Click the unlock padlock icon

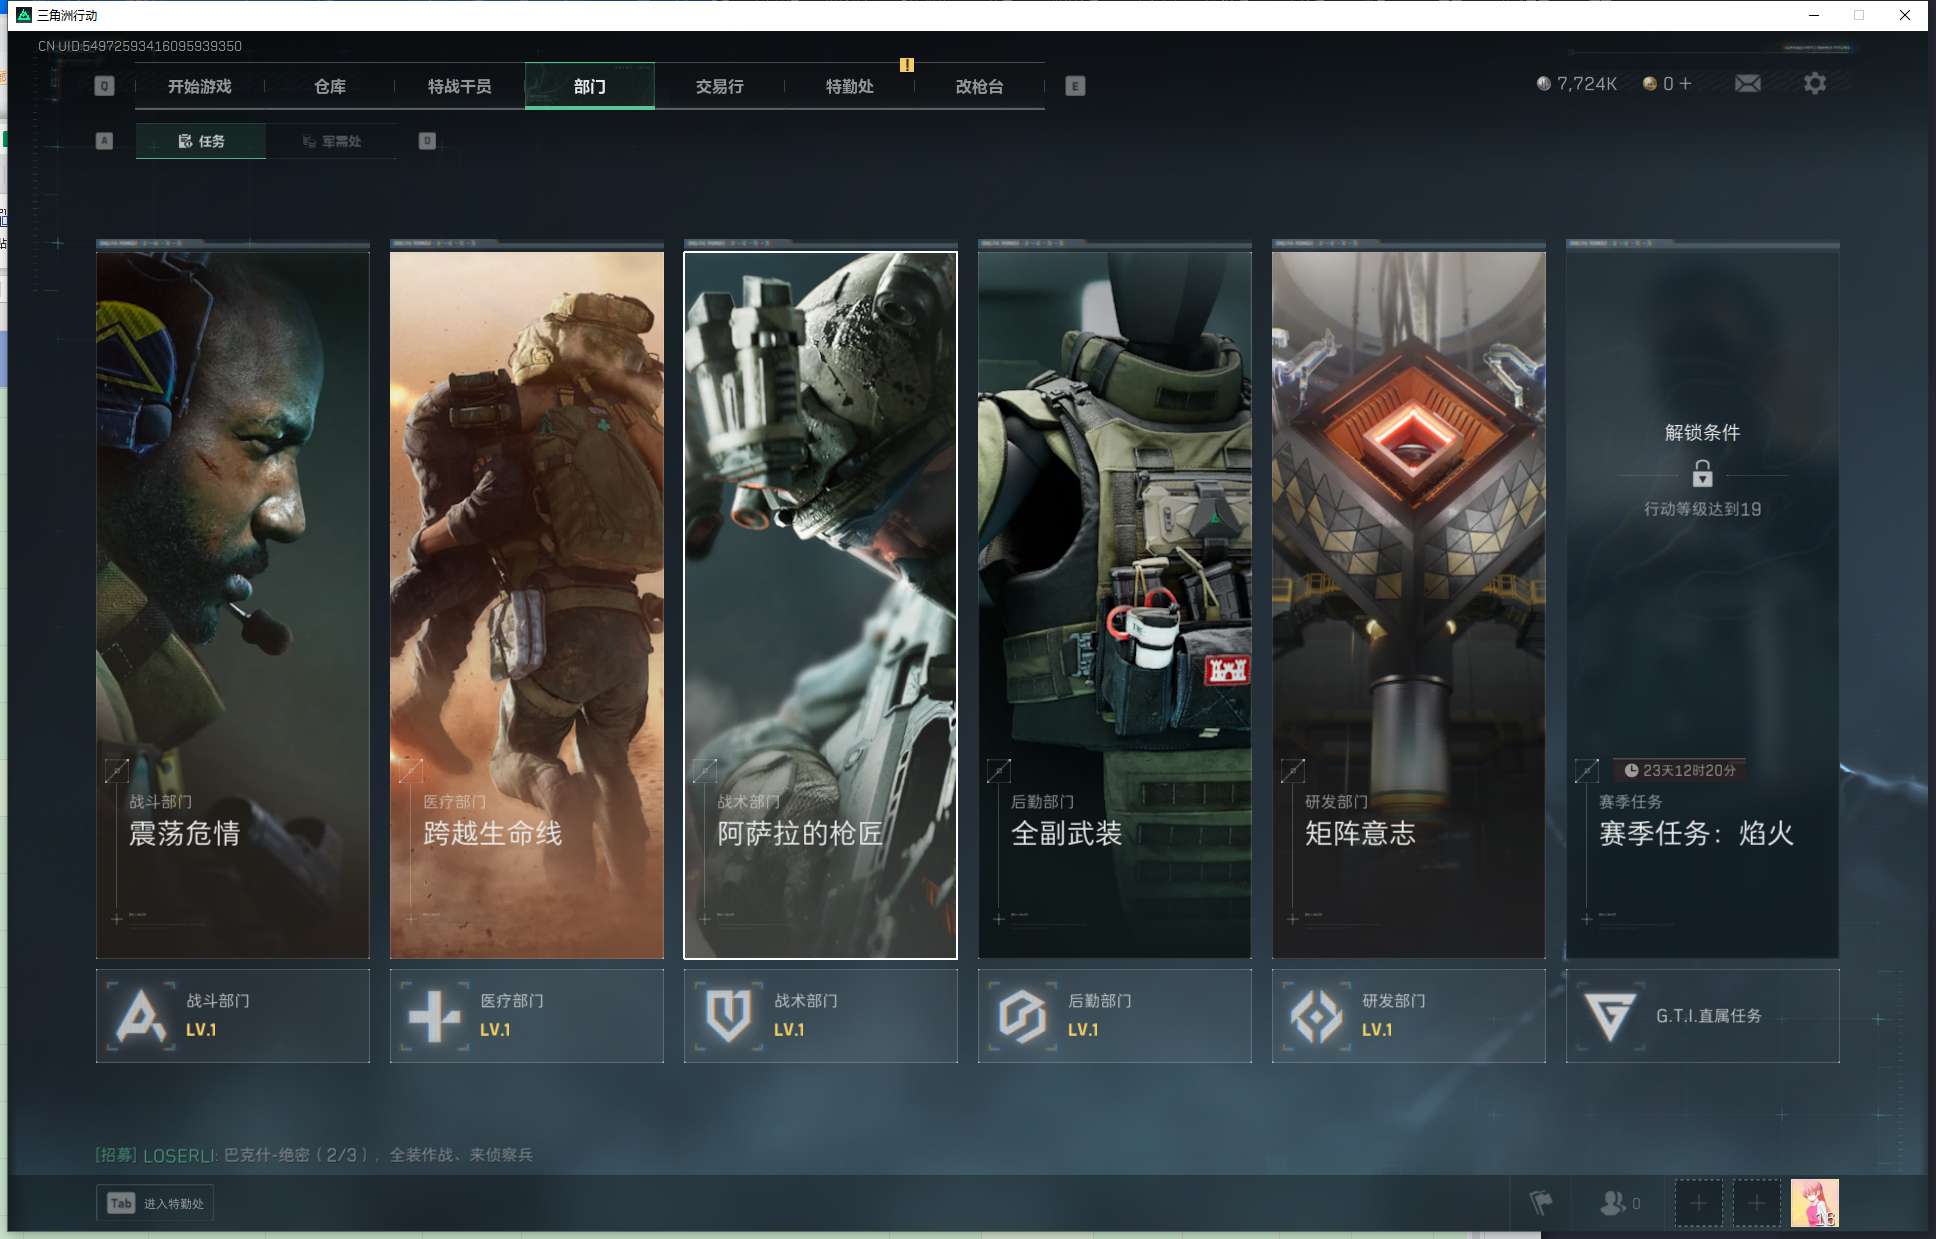click(x=1702, y=473)
